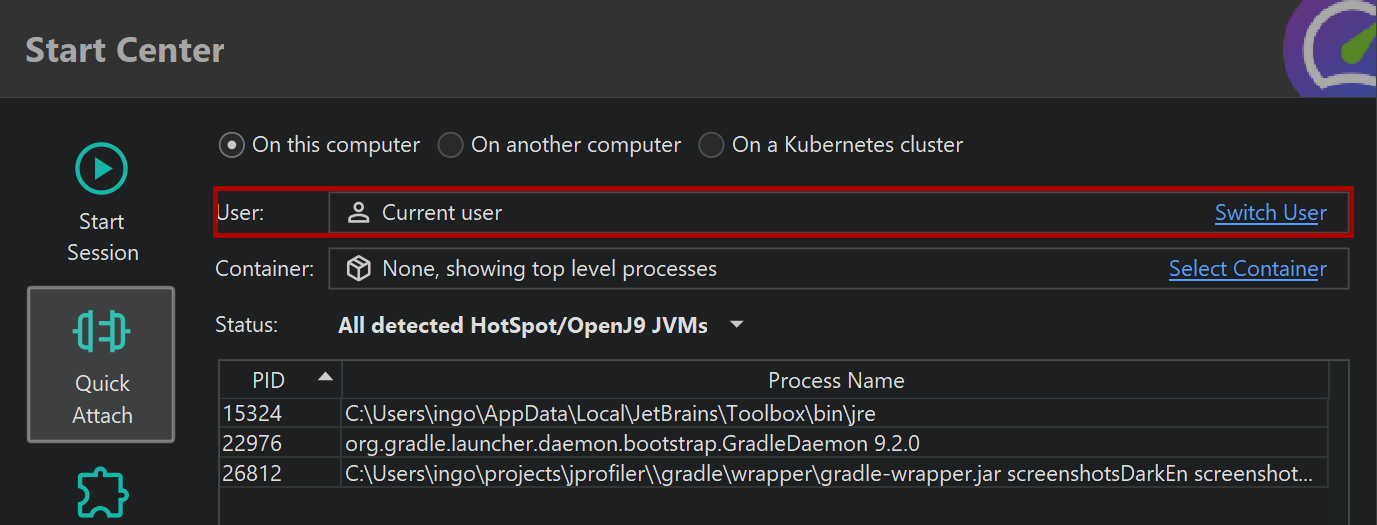
Task: Click the container box icon
Action: [358, 269]
